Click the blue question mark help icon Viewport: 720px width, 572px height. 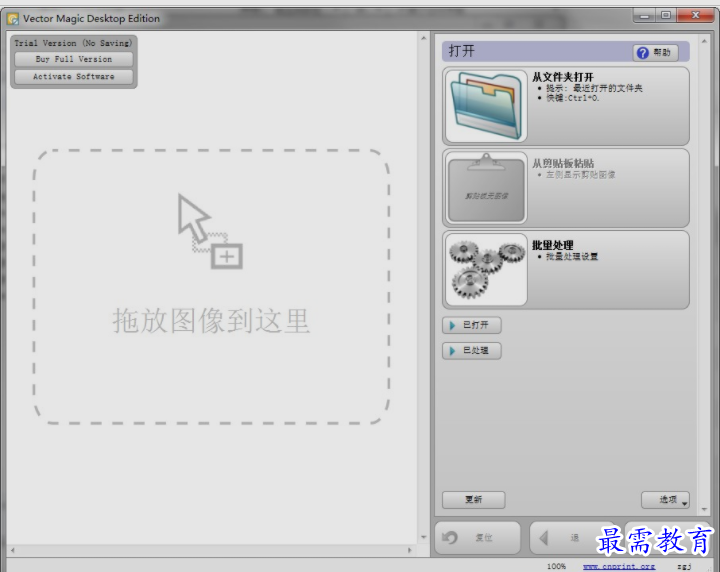[642, 53]
